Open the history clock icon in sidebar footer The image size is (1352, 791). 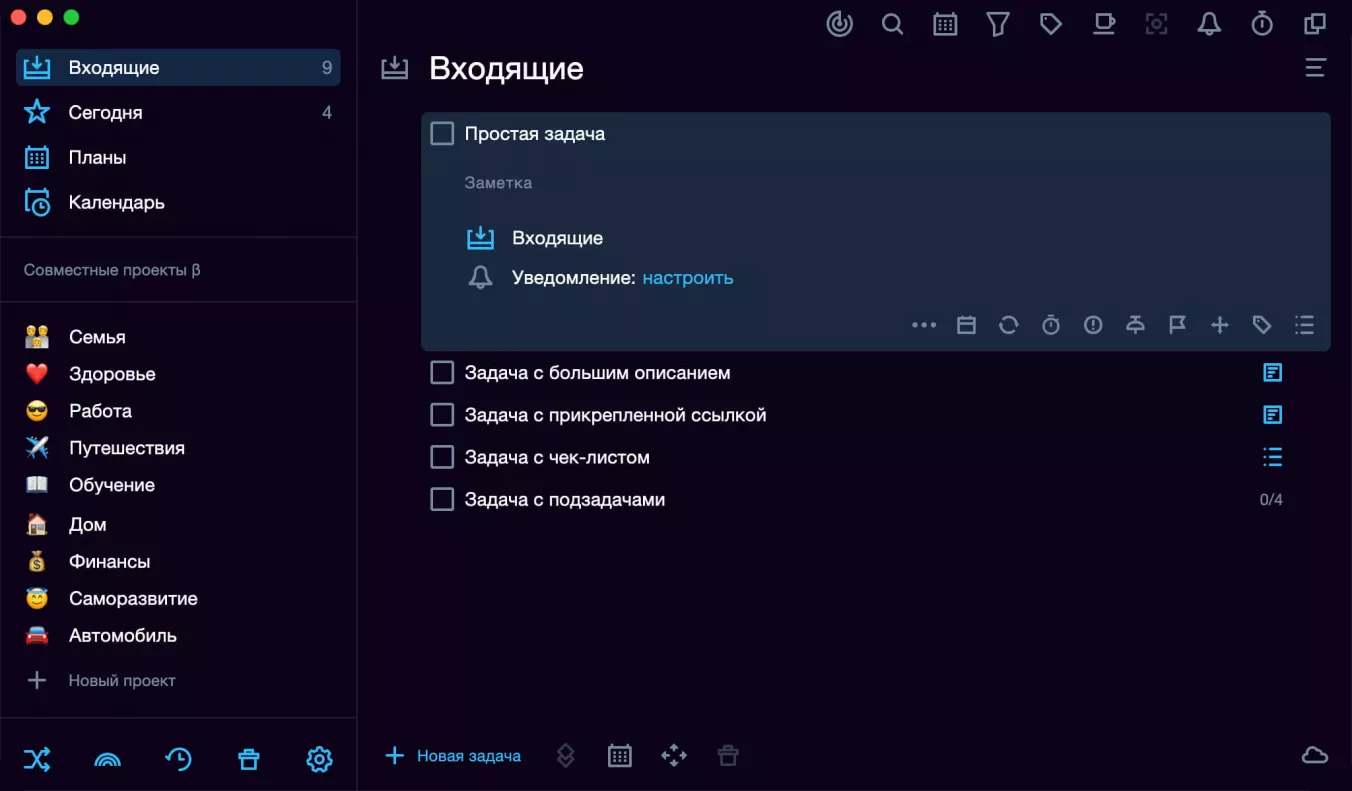[178, 760]
